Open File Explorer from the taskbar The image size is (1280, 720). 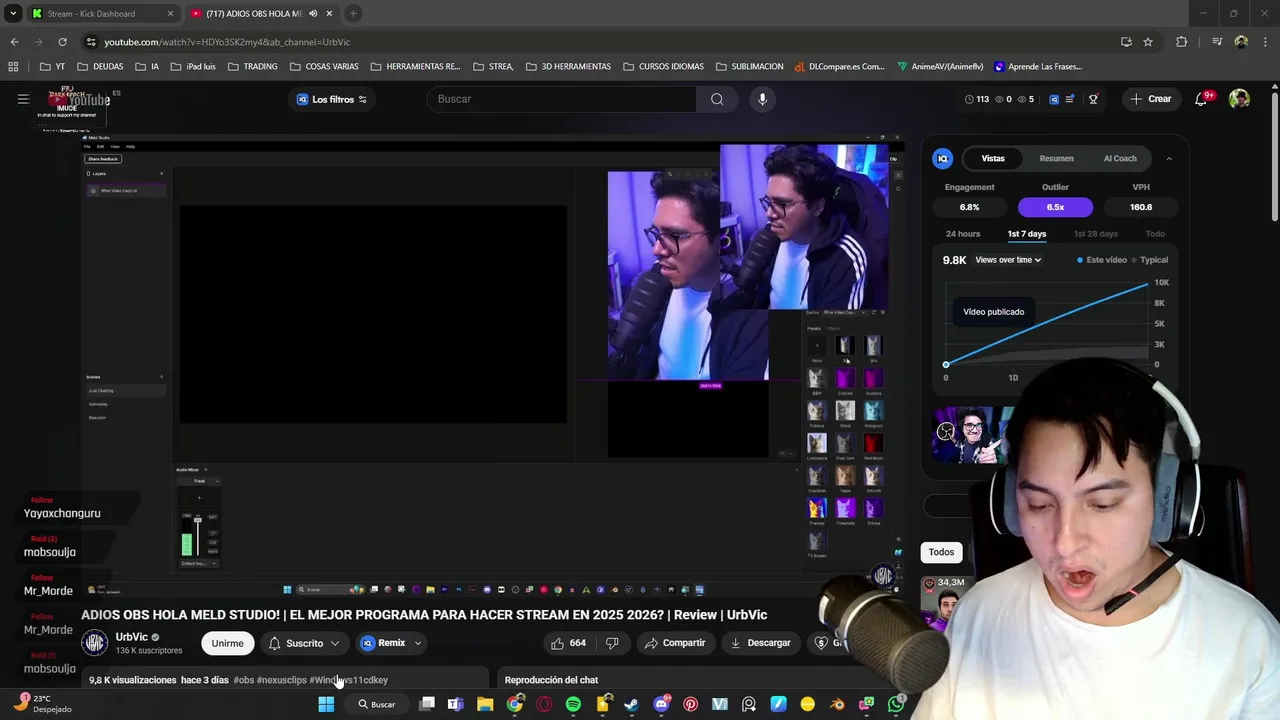[x=485, y=704]
